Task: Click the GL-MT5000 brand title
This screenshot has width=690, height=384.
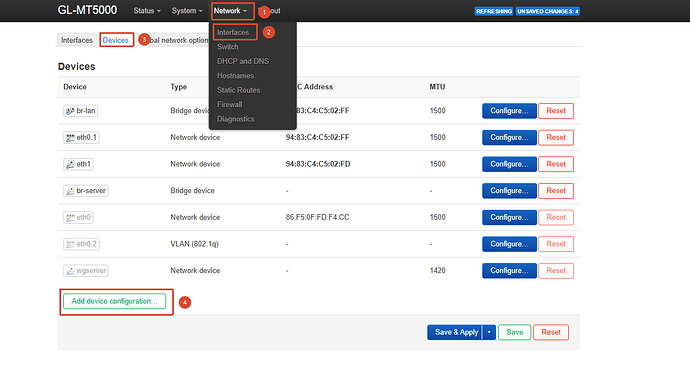Action: point(87,10)
